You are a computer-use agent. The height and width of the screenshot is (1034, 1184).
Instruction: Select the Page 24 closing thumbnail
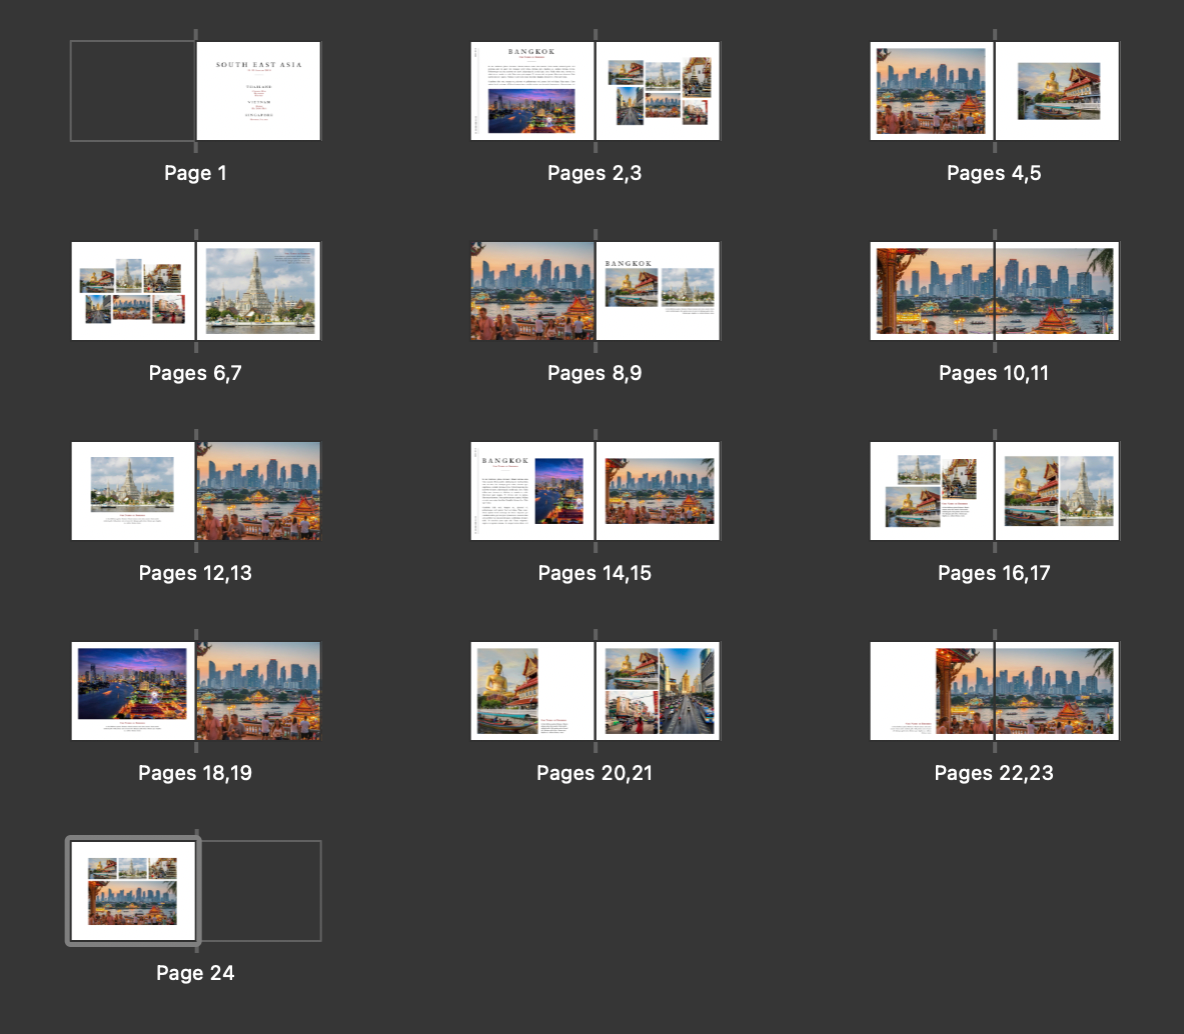point(132,890)
